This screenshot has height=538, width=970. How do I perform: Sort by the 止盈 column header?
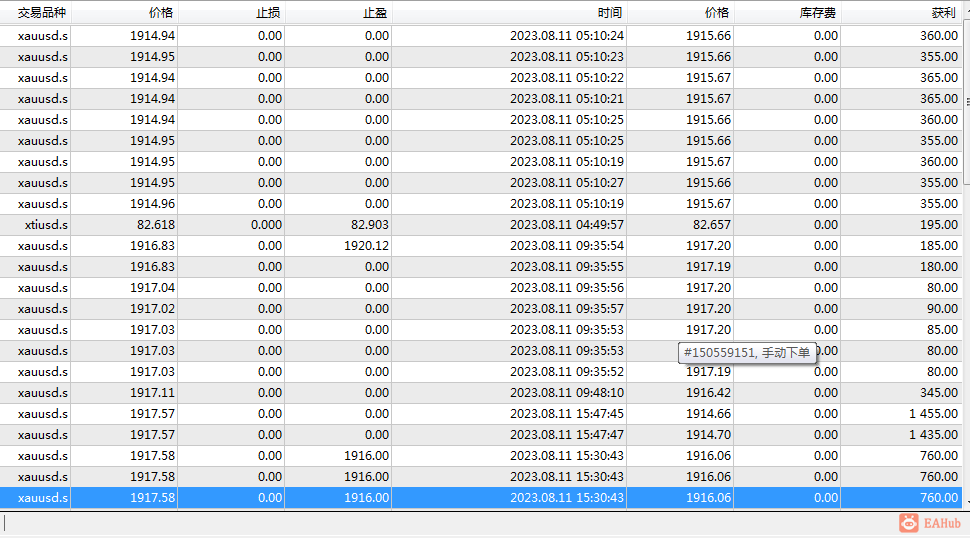coord(338,12)
